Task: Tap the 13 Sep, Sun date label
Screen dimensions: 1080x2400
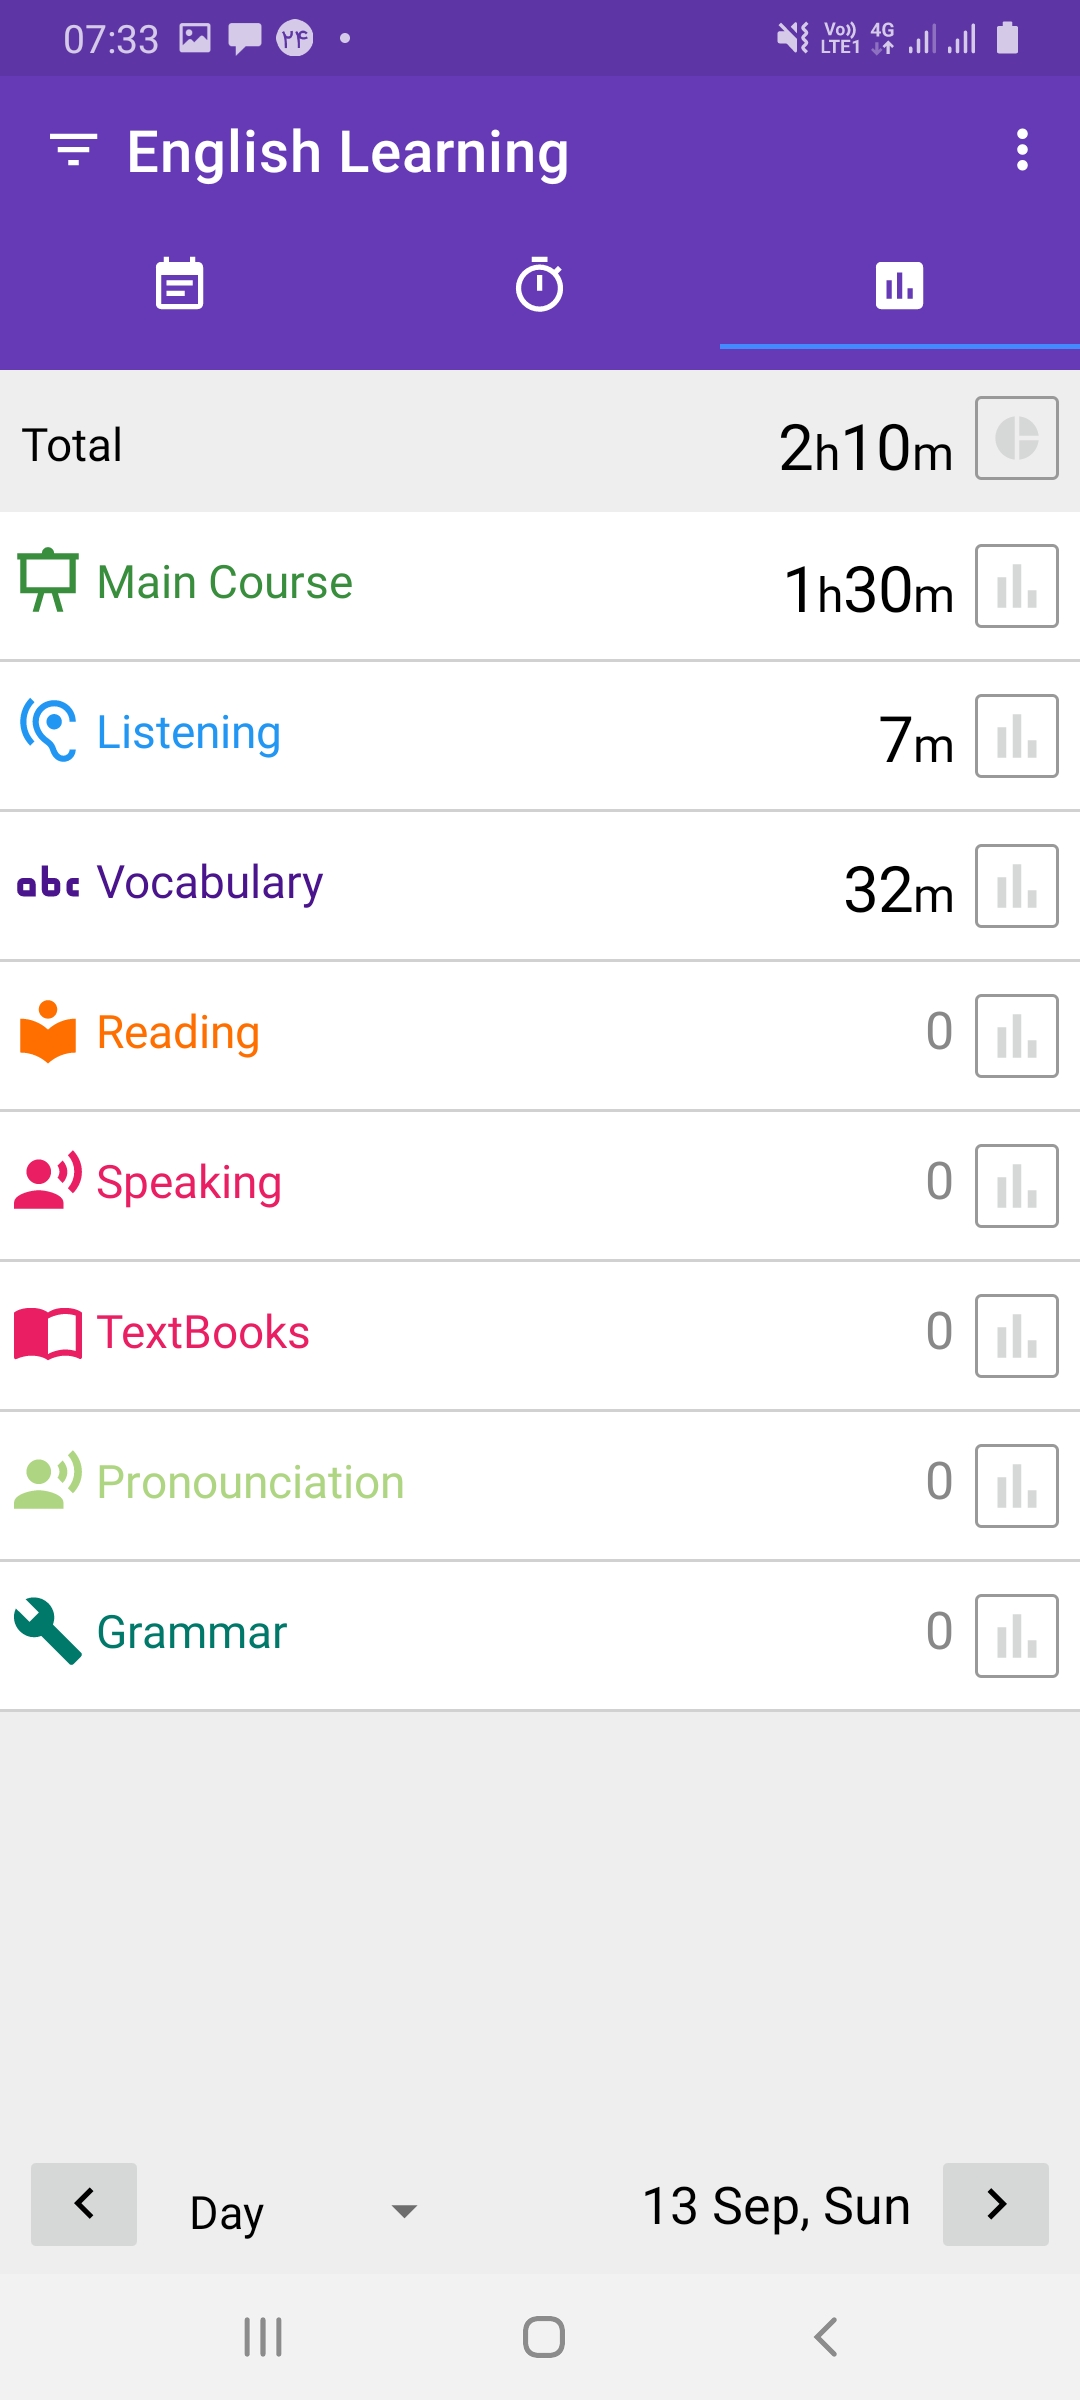Action: (776, 2206)
